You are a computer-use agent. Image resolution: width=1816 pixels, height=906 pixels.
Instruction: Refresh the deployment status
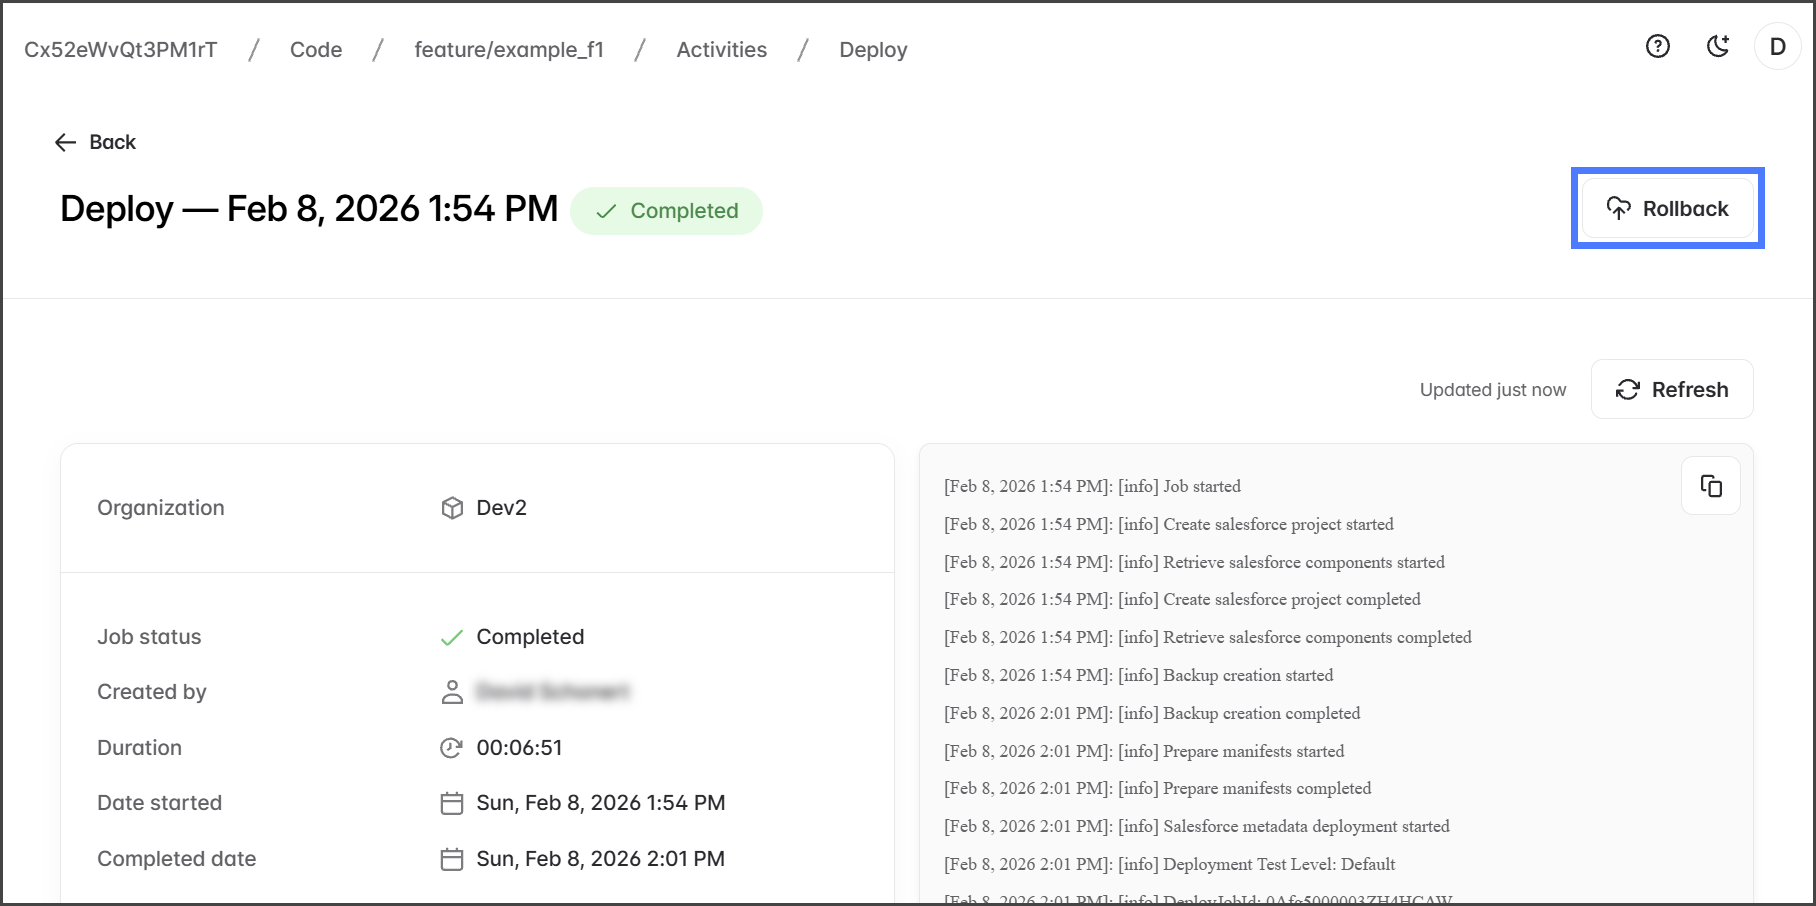pyautogui.click(x=1671, y=389)
